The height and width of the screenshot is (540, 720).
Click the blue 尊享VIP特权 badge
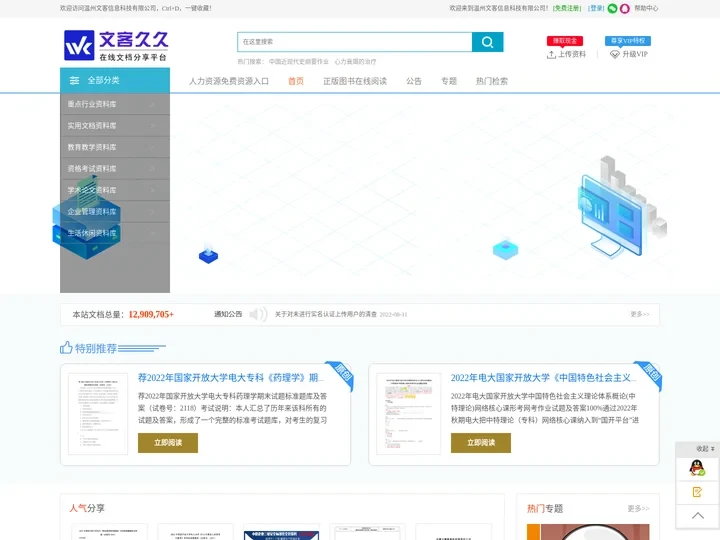point(628,41)
